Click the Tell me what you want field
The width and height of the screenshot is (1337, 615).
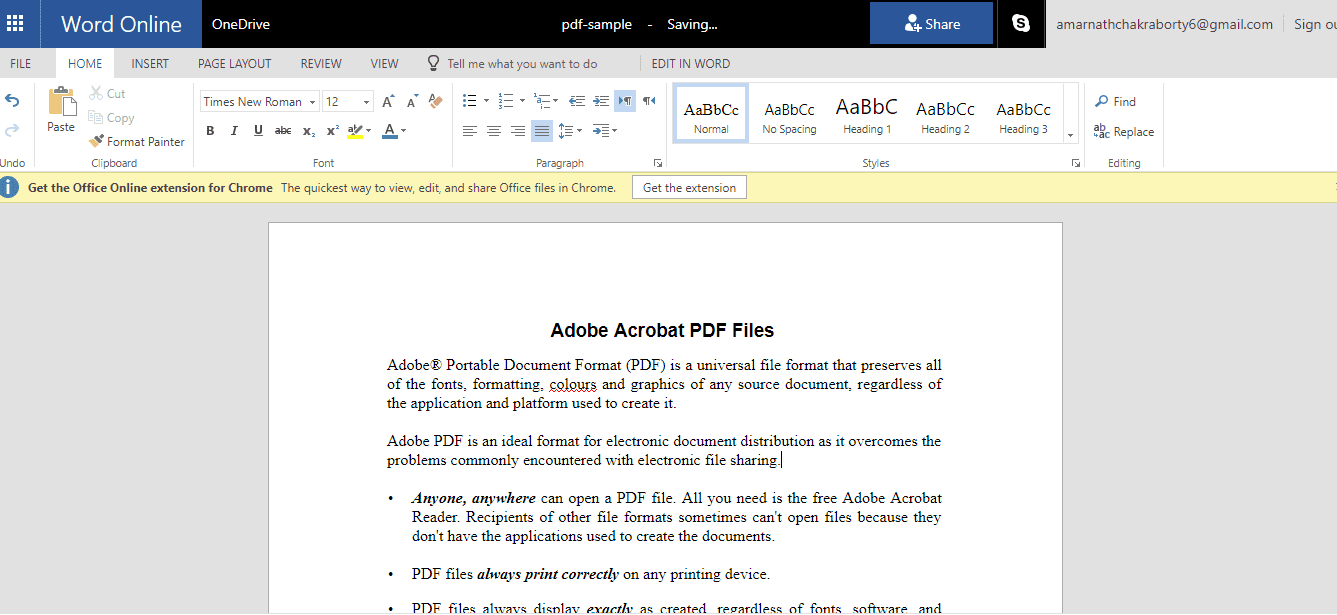pyautogui.click(x=522, y=63)
